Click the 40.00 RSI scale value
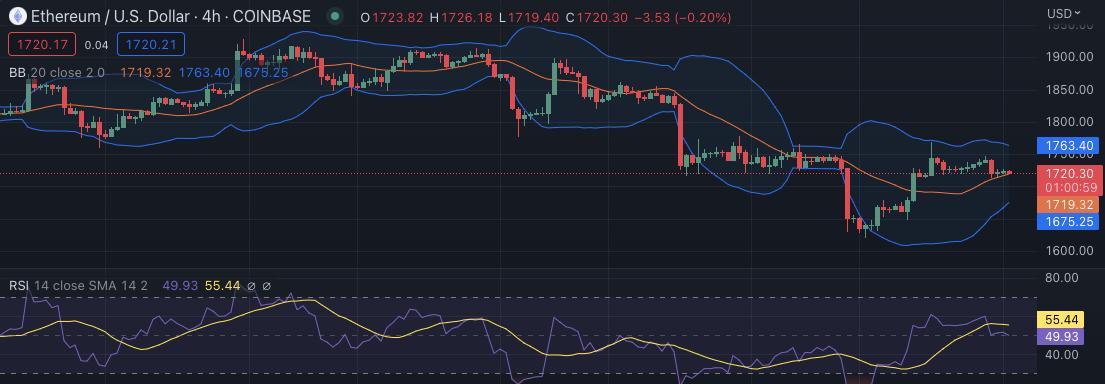The height and width of the screenshot is (384, 1105). (x=1063, y=354)
